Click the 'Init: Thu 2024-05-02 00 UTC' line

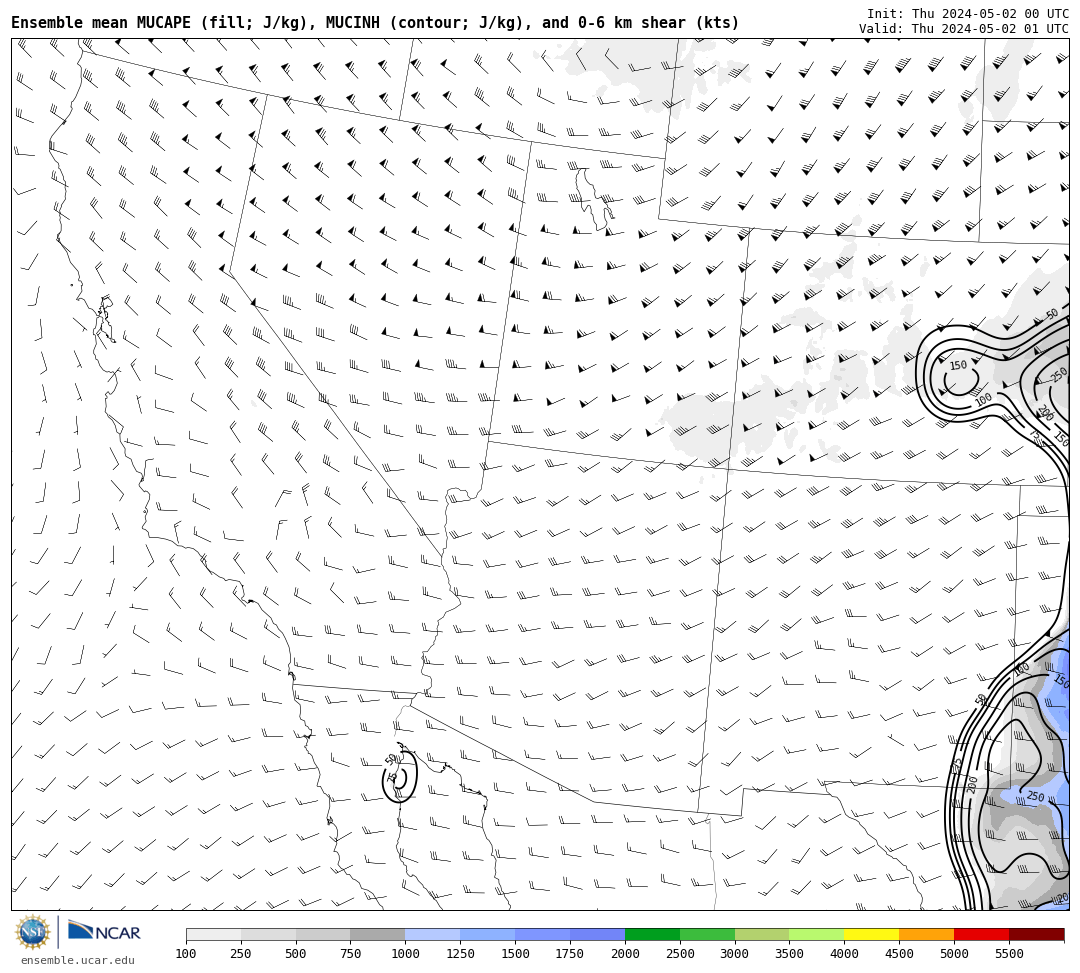(968, 14)
